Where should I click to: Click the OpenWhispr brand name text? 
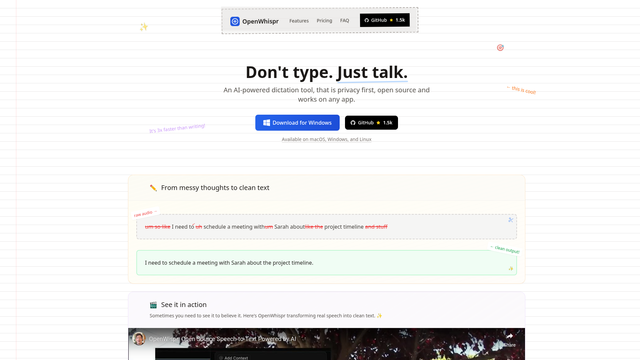click(260, 21)
